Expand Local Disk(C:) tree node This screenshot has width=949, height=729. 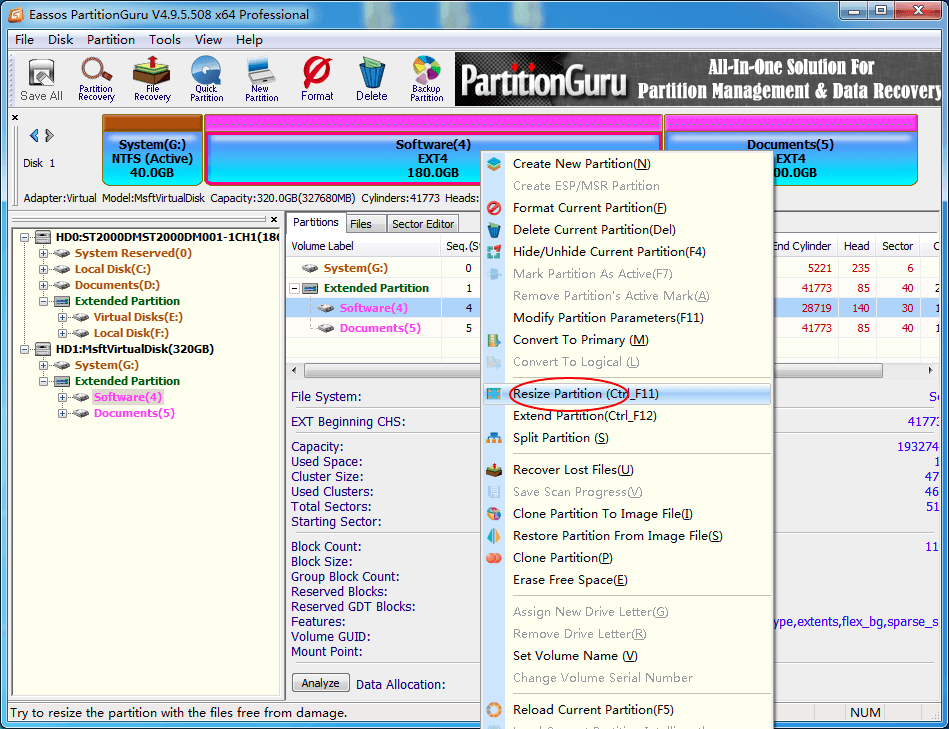click(x=43, y=269)
